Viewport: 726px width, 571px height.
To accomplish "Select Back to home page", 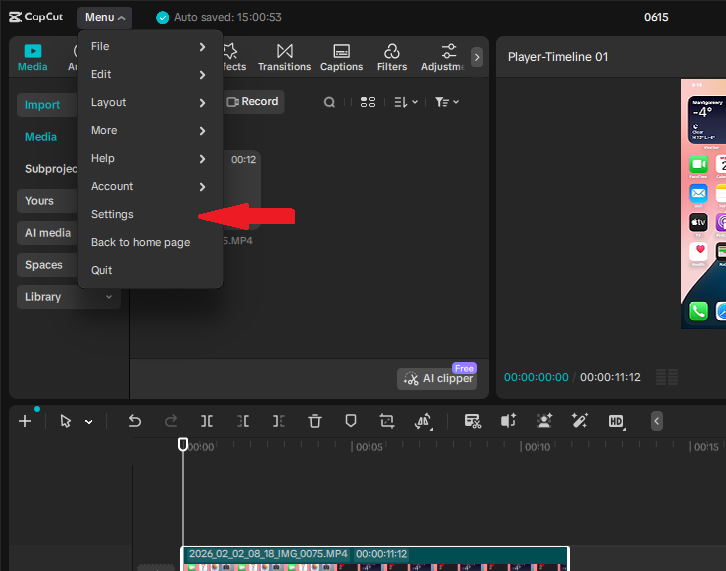I will tap(150, 242).
